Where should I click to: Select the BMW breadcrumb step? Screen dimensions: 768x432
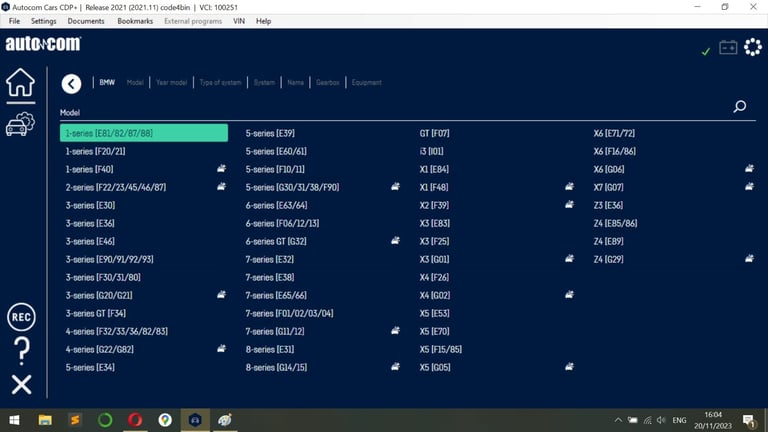click(107, 82)
